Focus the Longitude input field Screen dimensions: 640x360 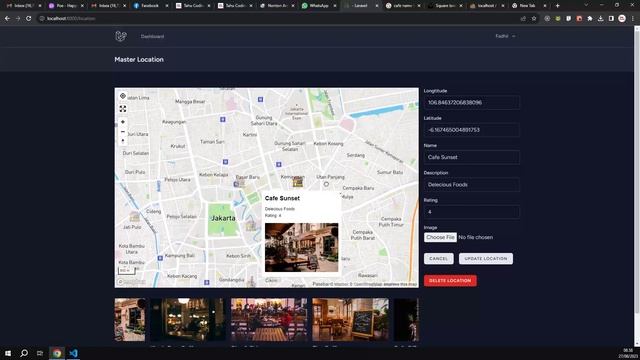[x=472, y=102]
